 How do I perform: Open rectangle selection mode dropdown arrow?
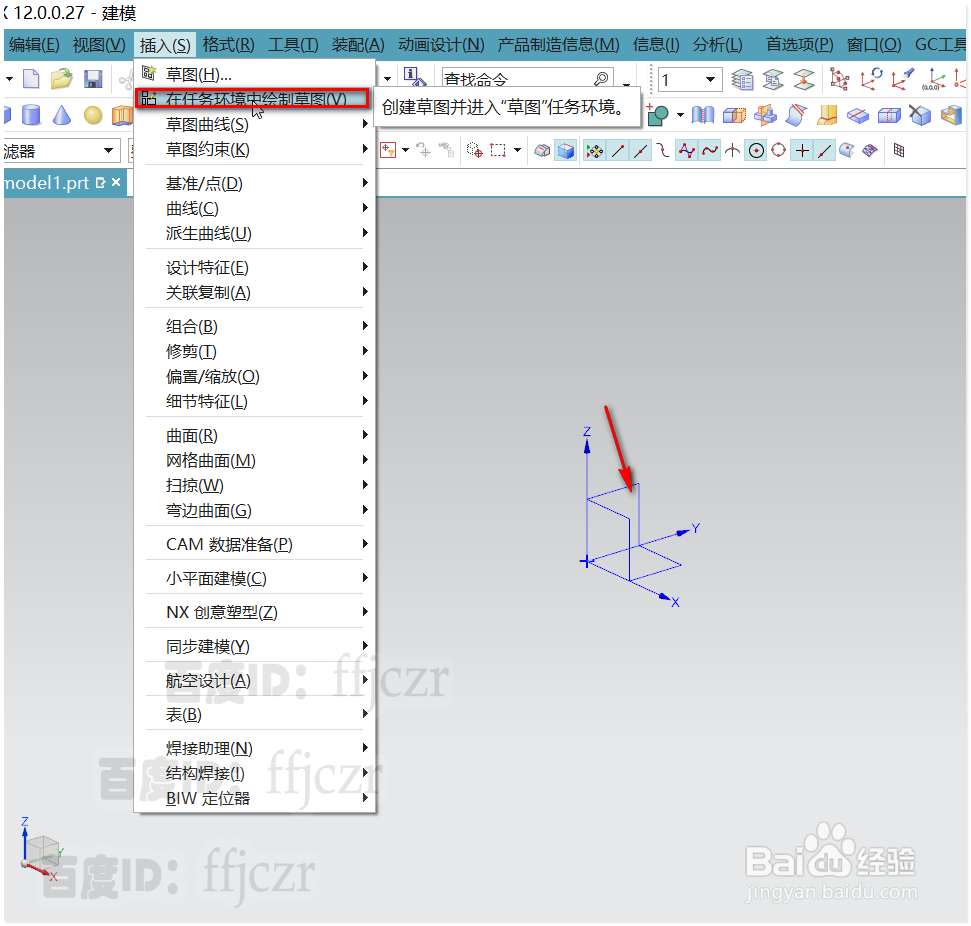click(517, 150)
